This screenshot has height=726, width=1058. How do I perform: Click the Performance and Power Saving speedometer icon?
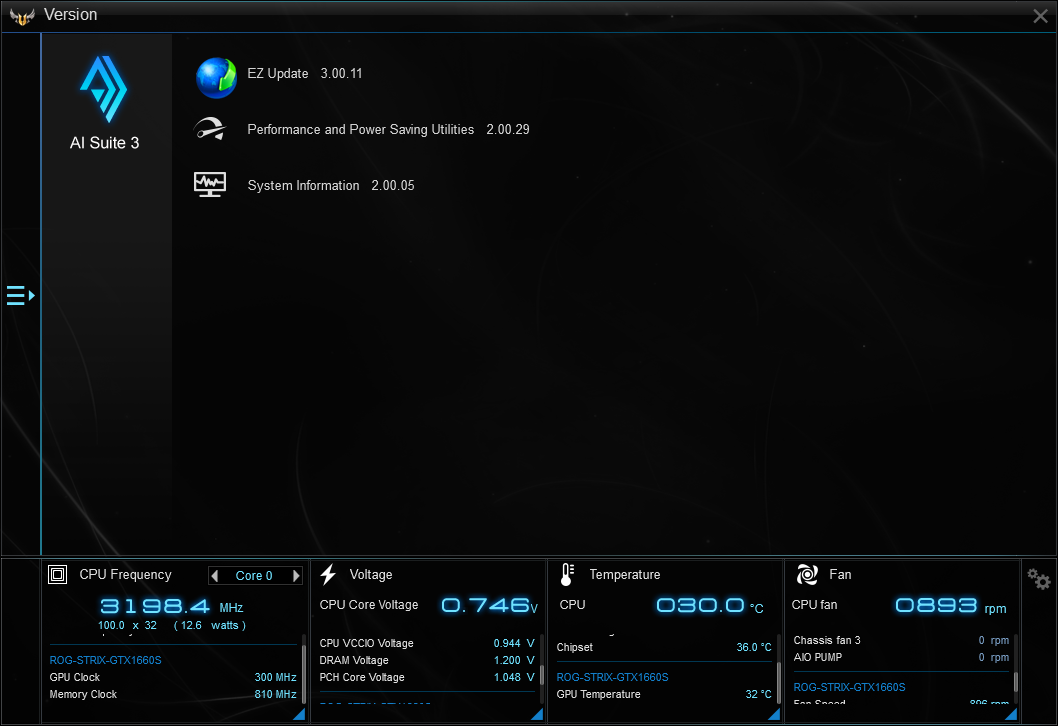tap(210, 129)
